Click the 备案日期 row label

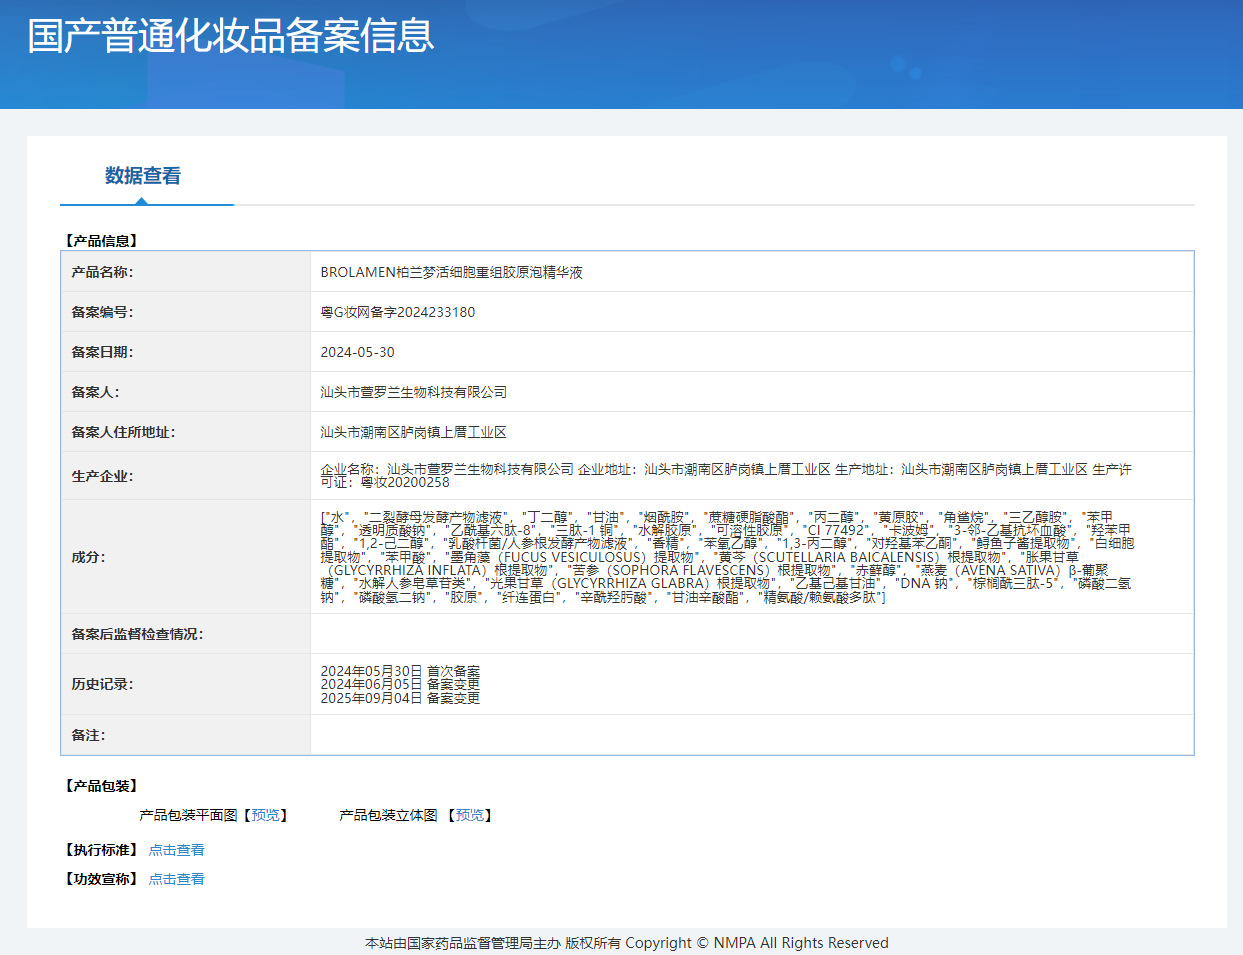click(102, 352)
